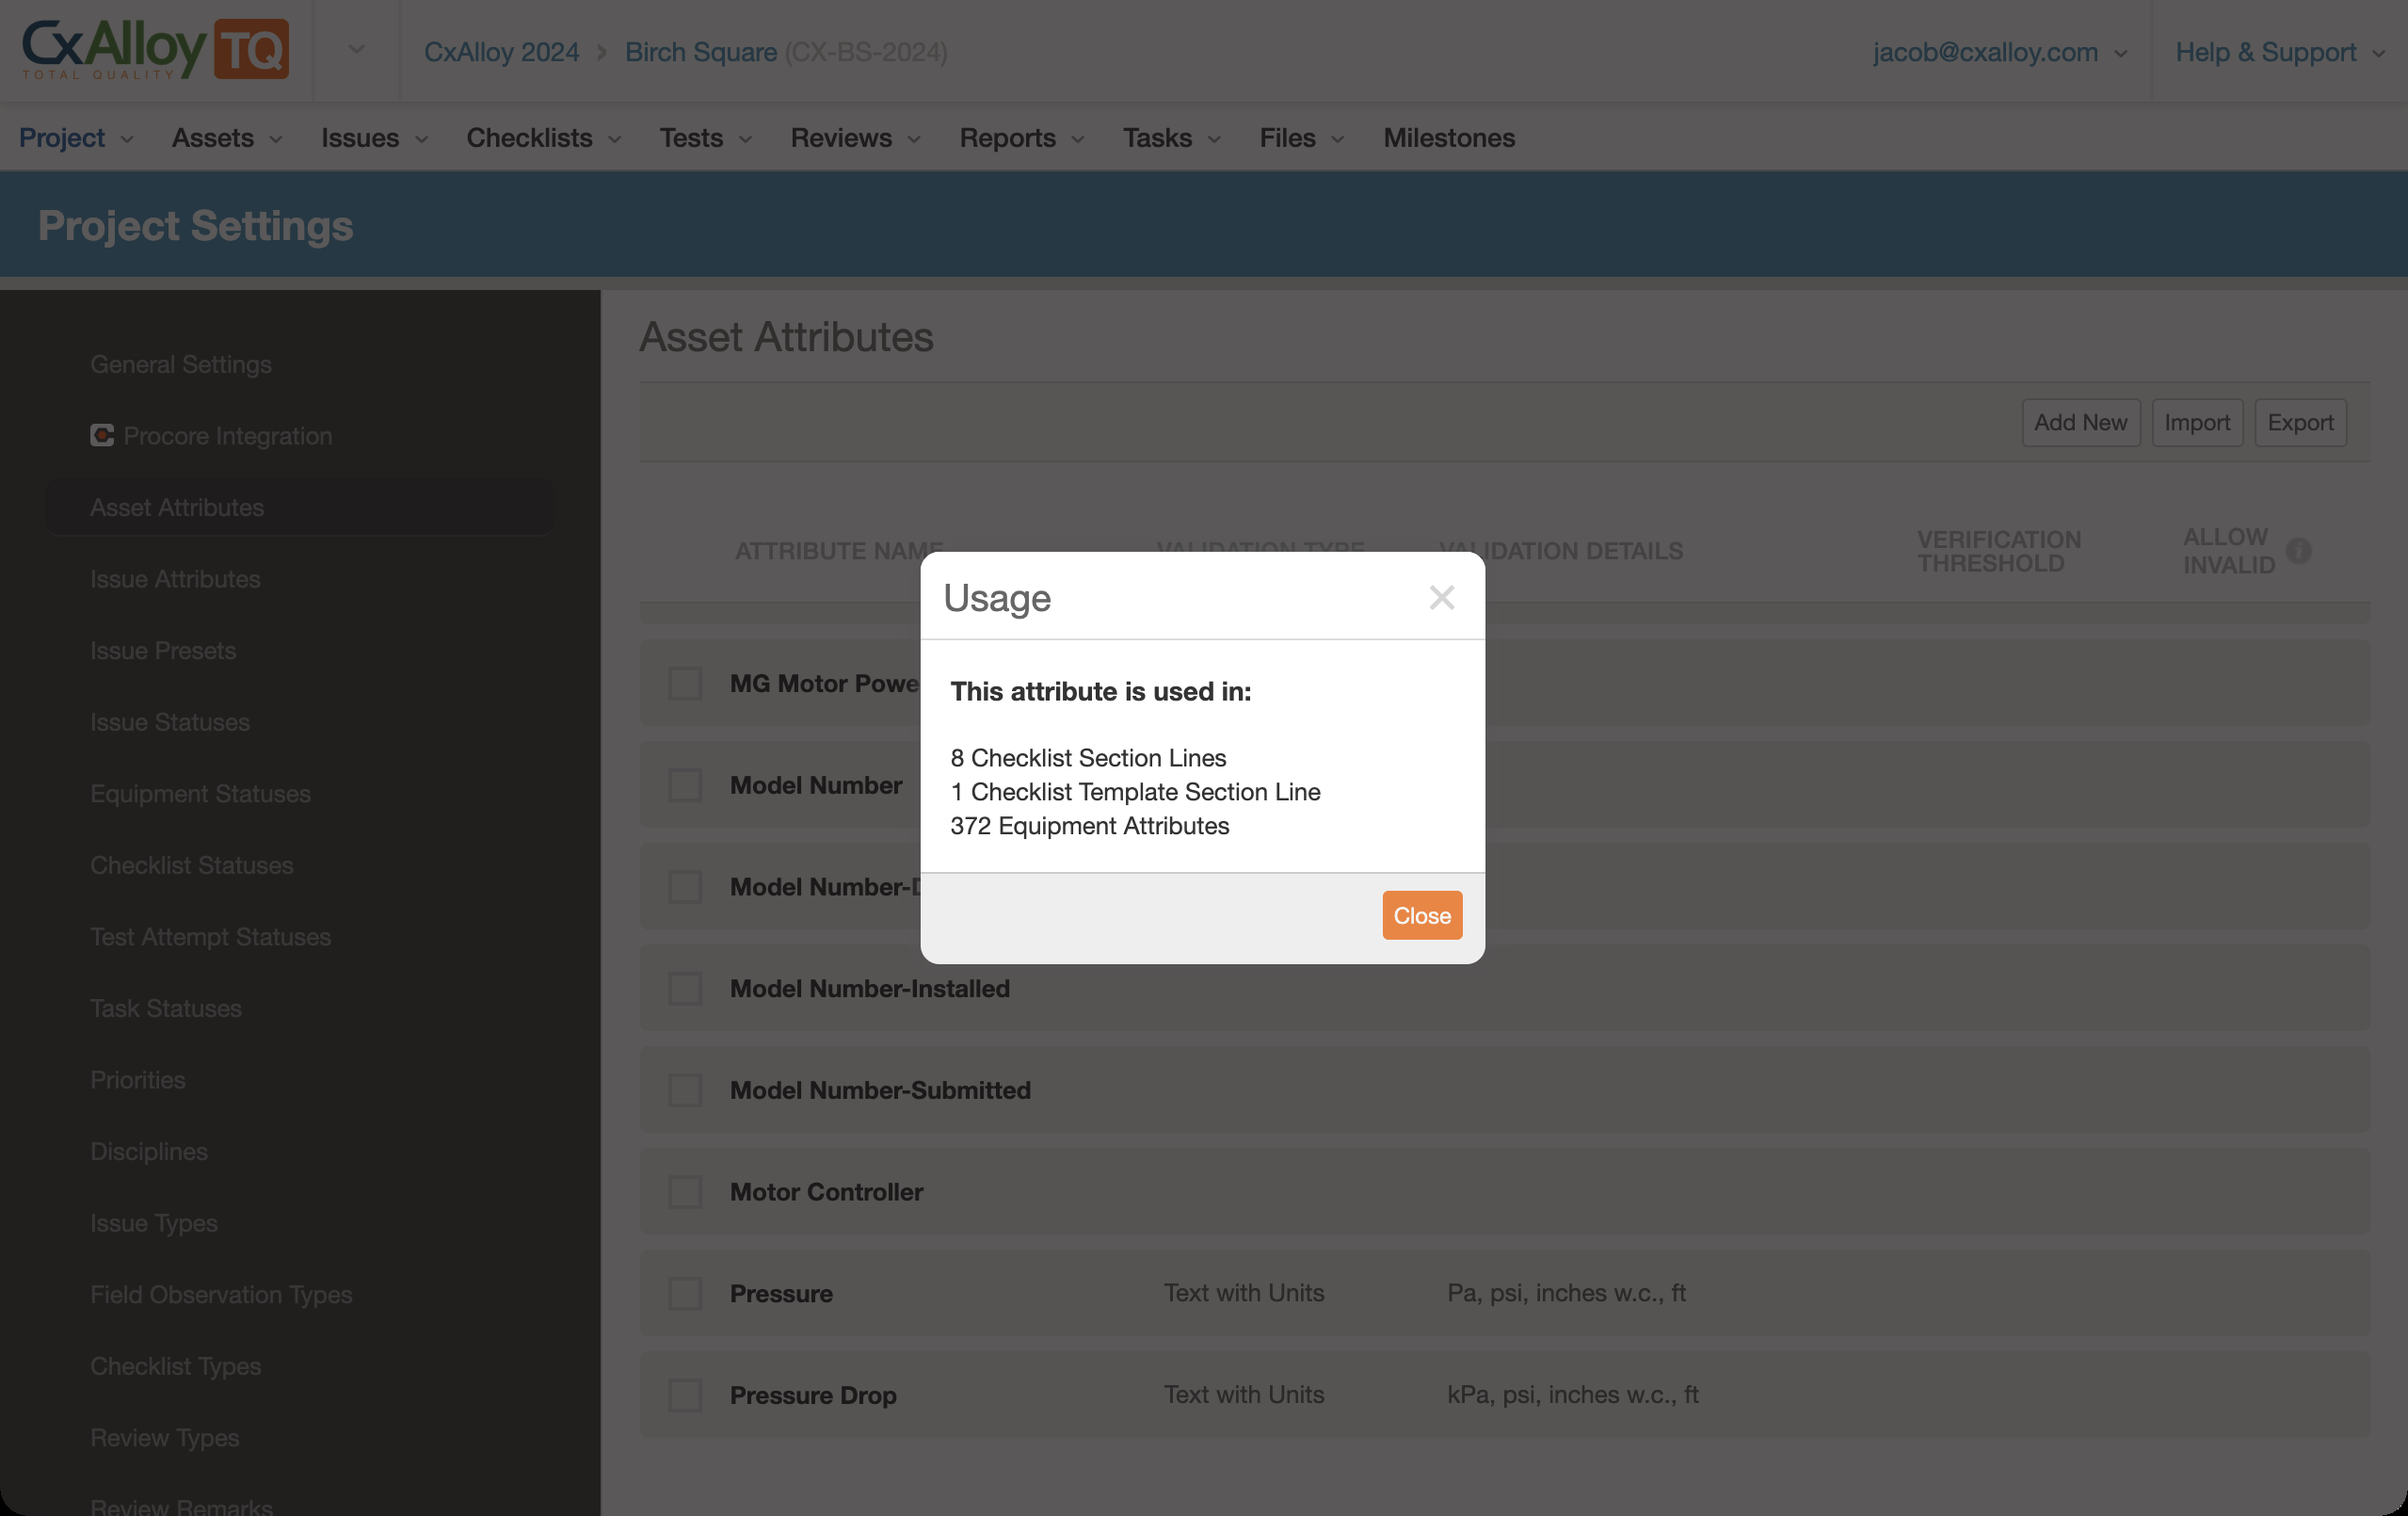Open the Reviews menu

(855, 137)
